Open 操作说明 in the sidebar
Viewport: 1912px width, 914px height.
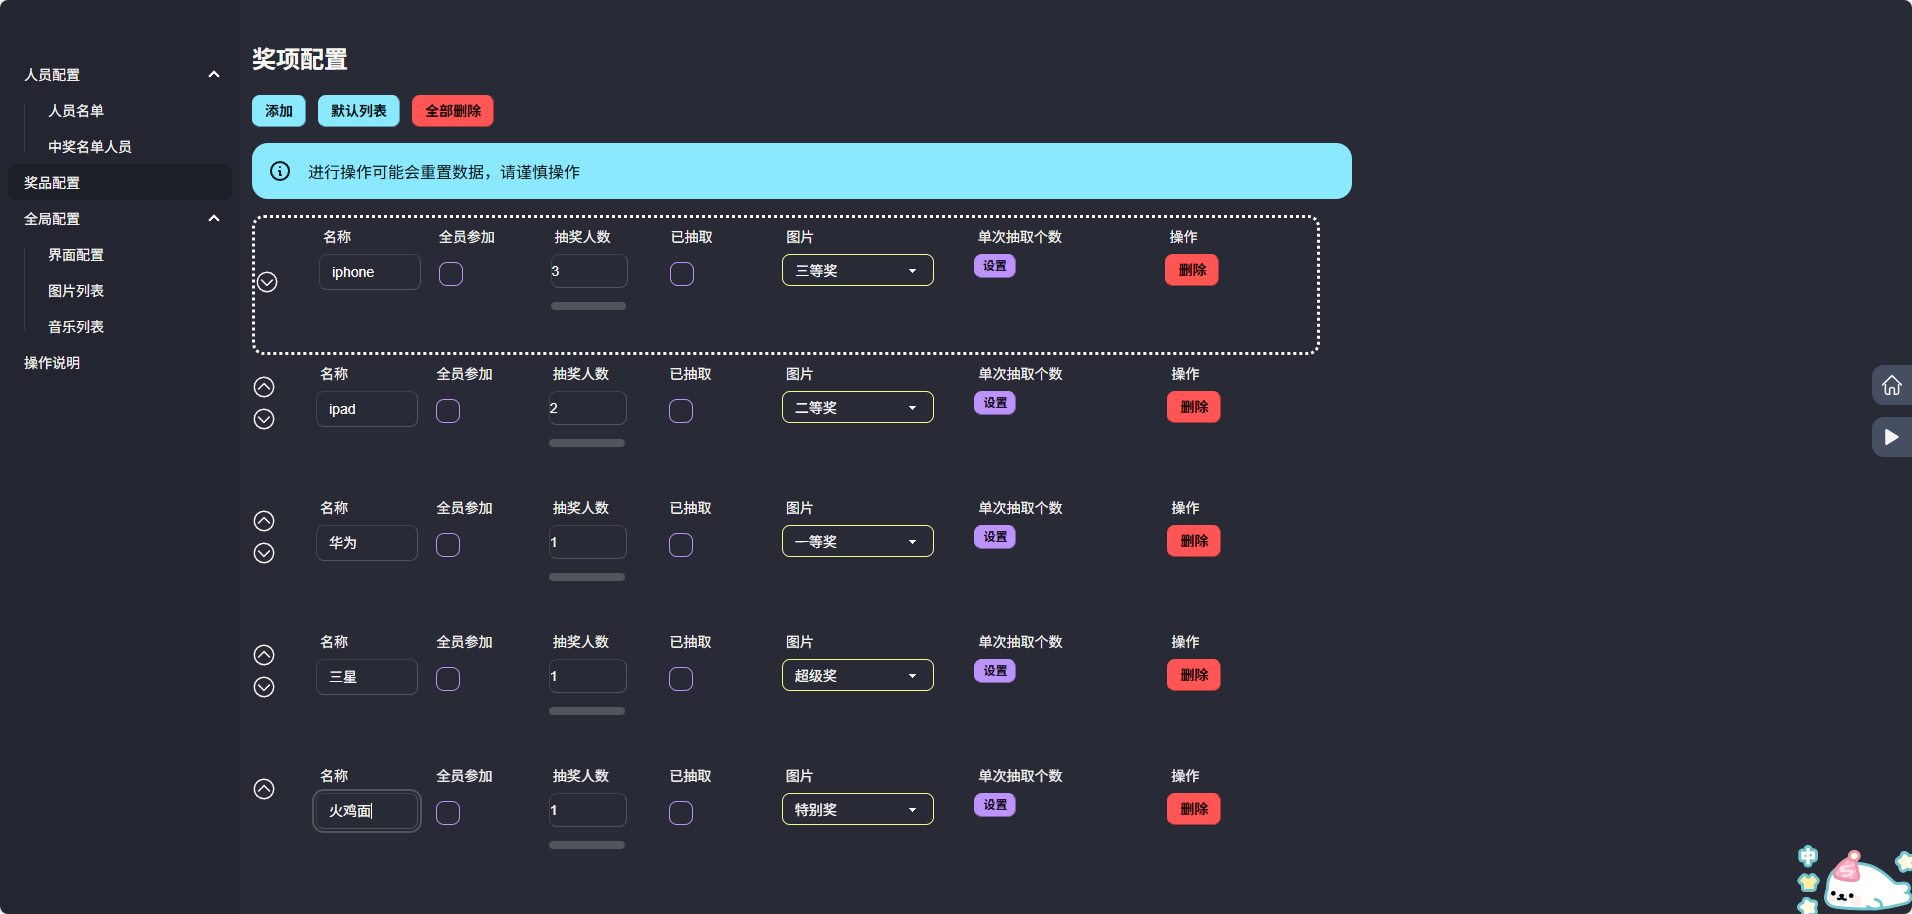pyautogui.click(x=52, y=363)
